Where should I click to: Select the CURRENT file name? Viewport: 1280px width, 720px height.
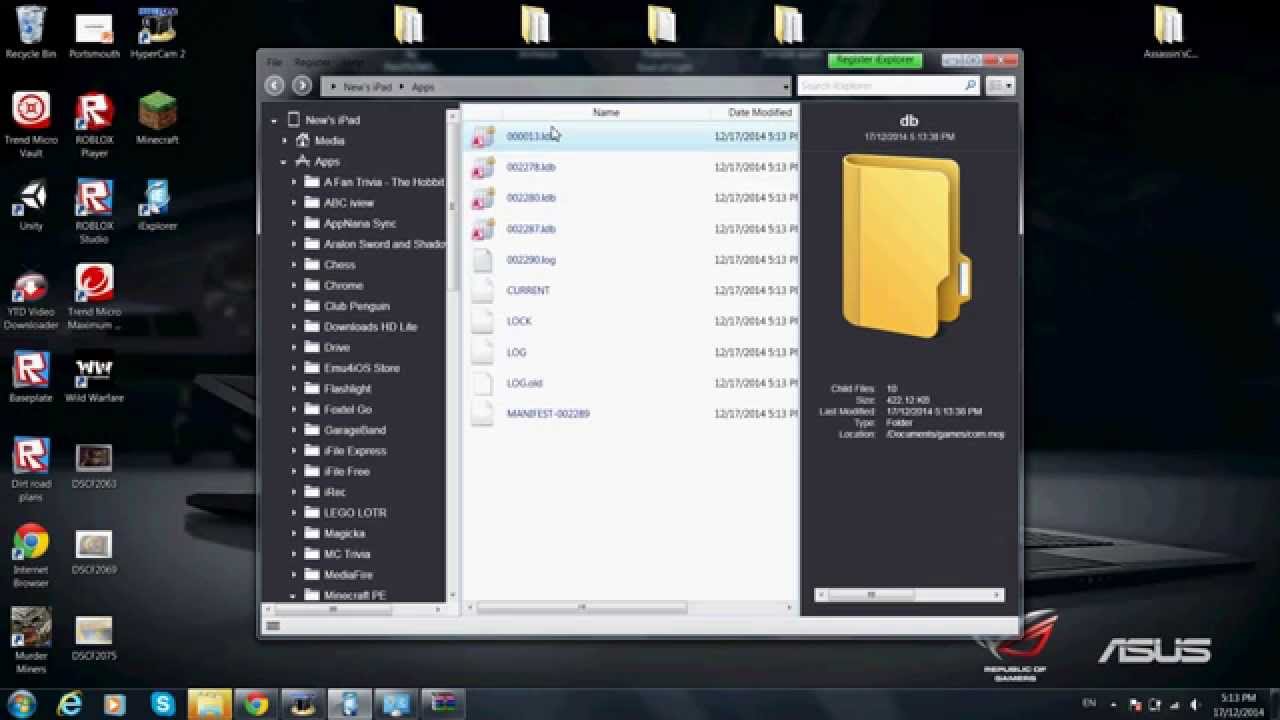click(528, 290)
